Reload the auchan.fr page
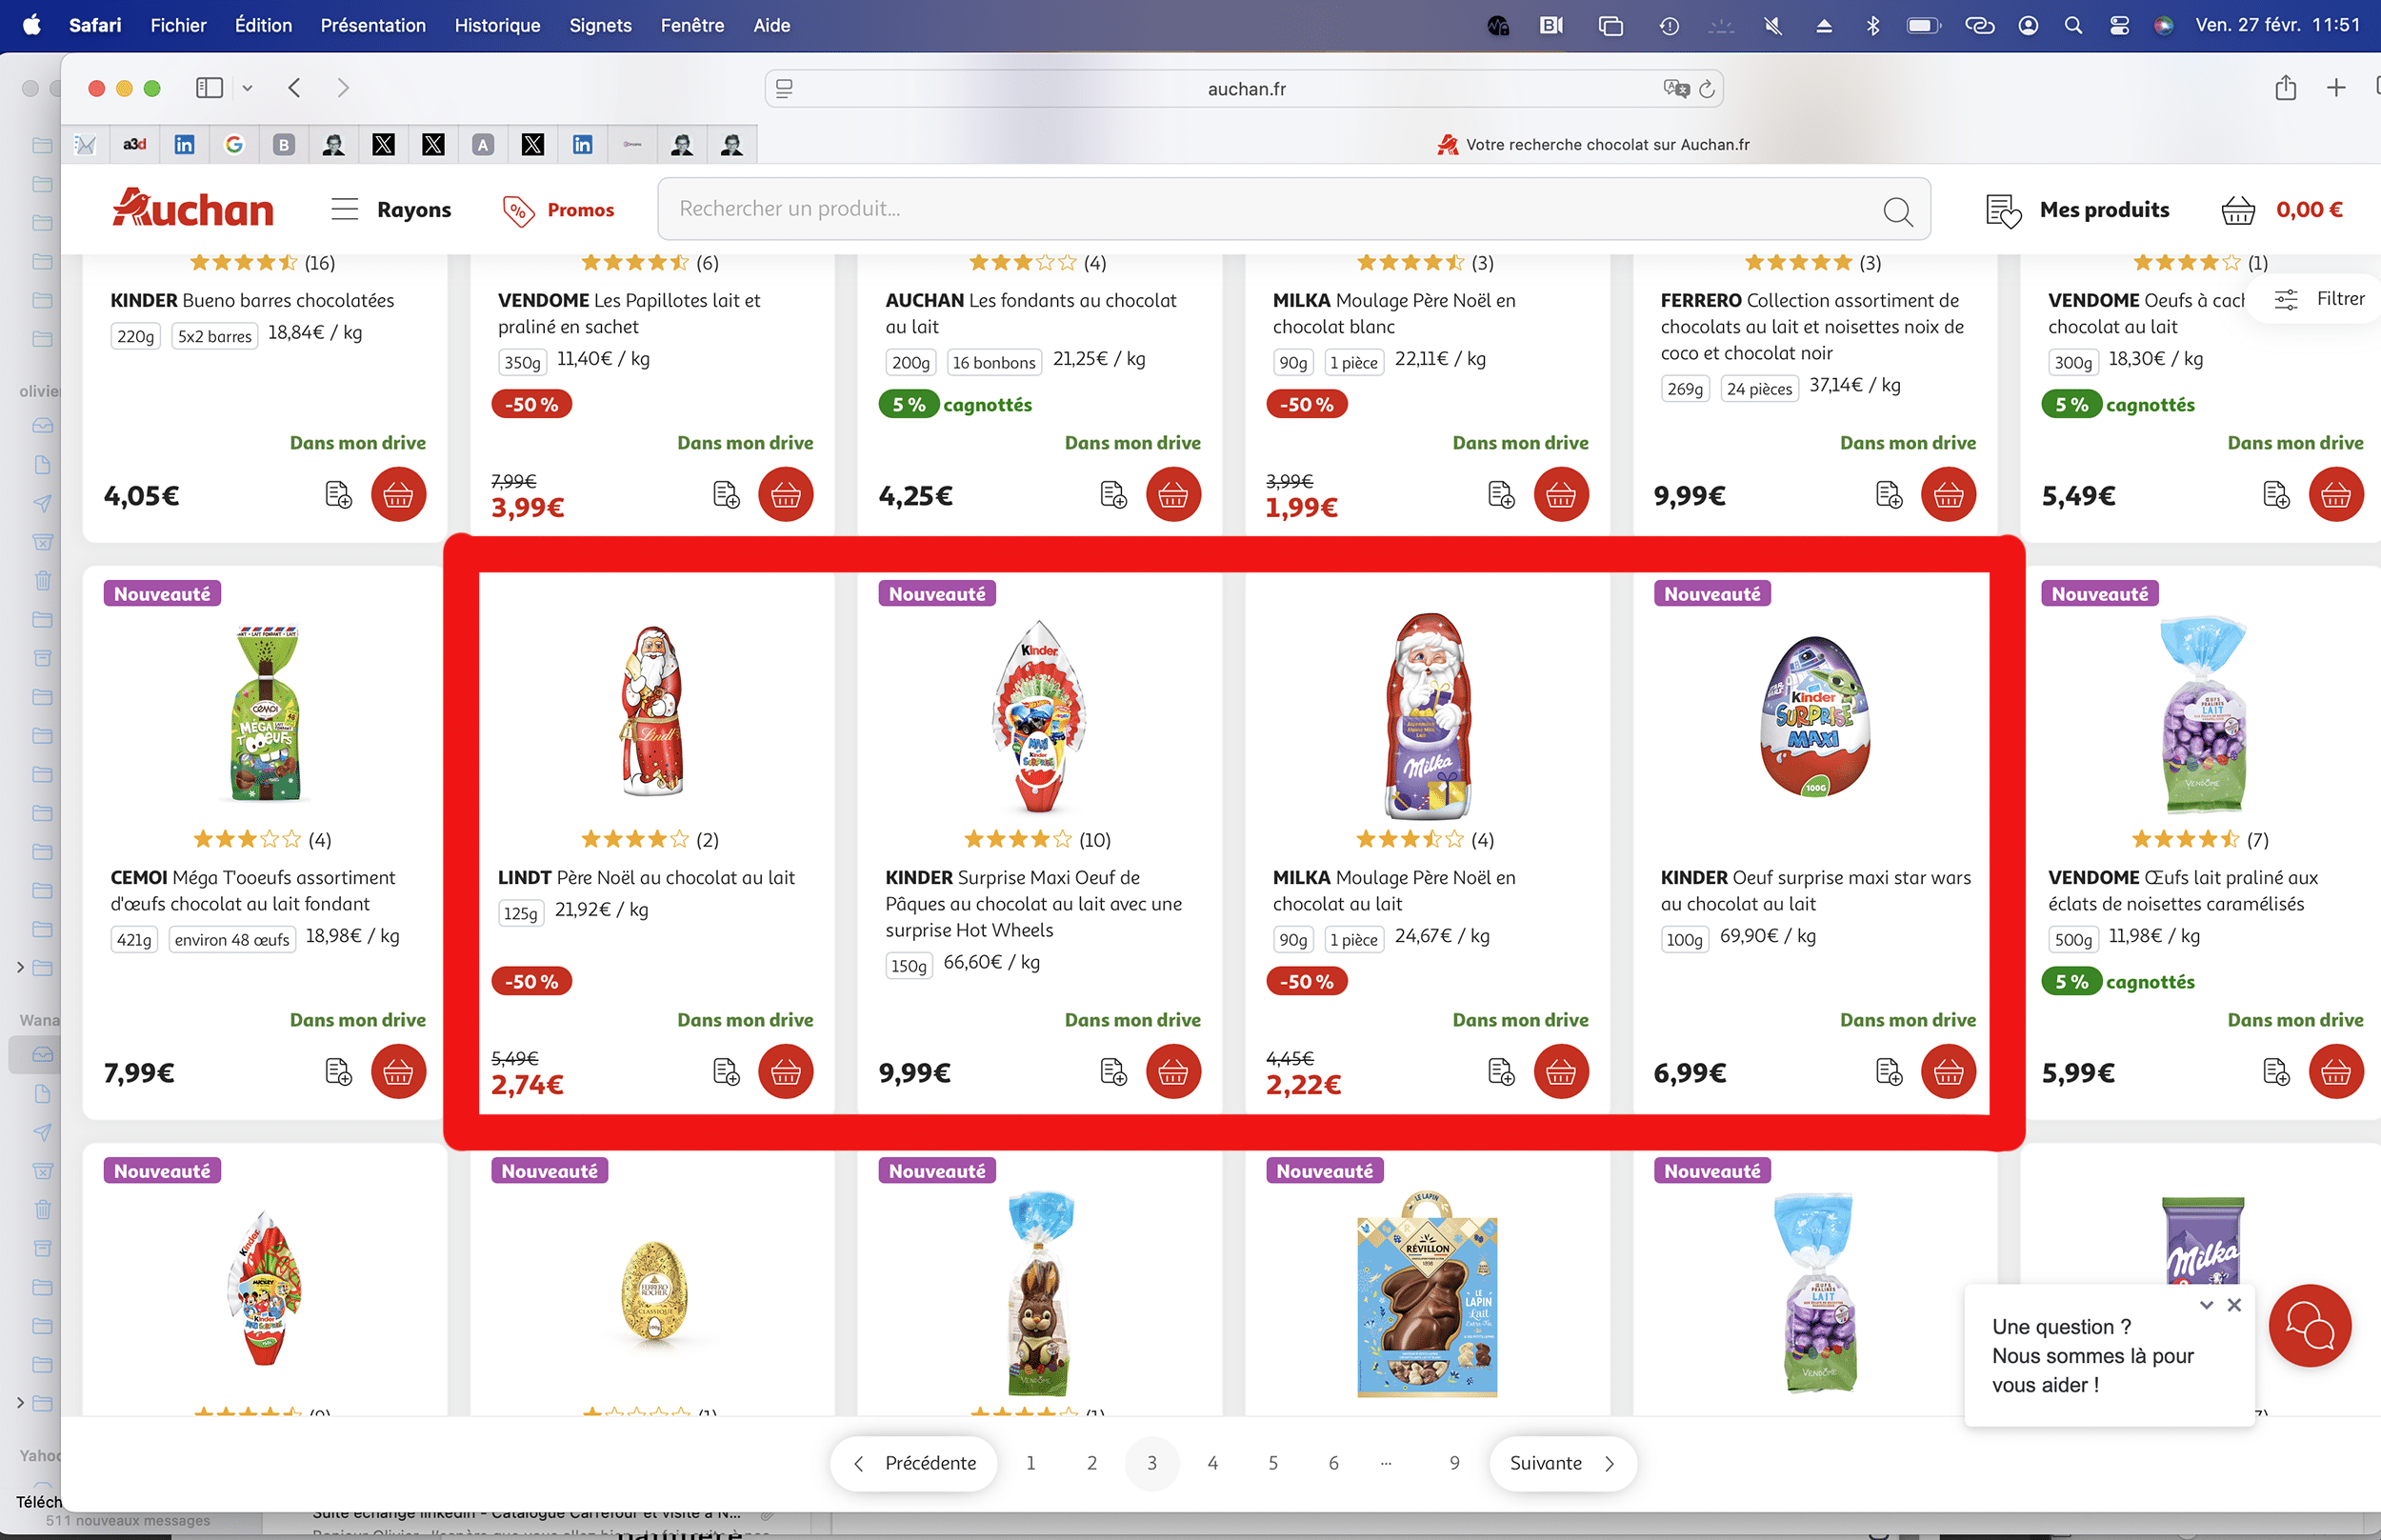Screen dimensions: 2381x1540 point(1707,89)
